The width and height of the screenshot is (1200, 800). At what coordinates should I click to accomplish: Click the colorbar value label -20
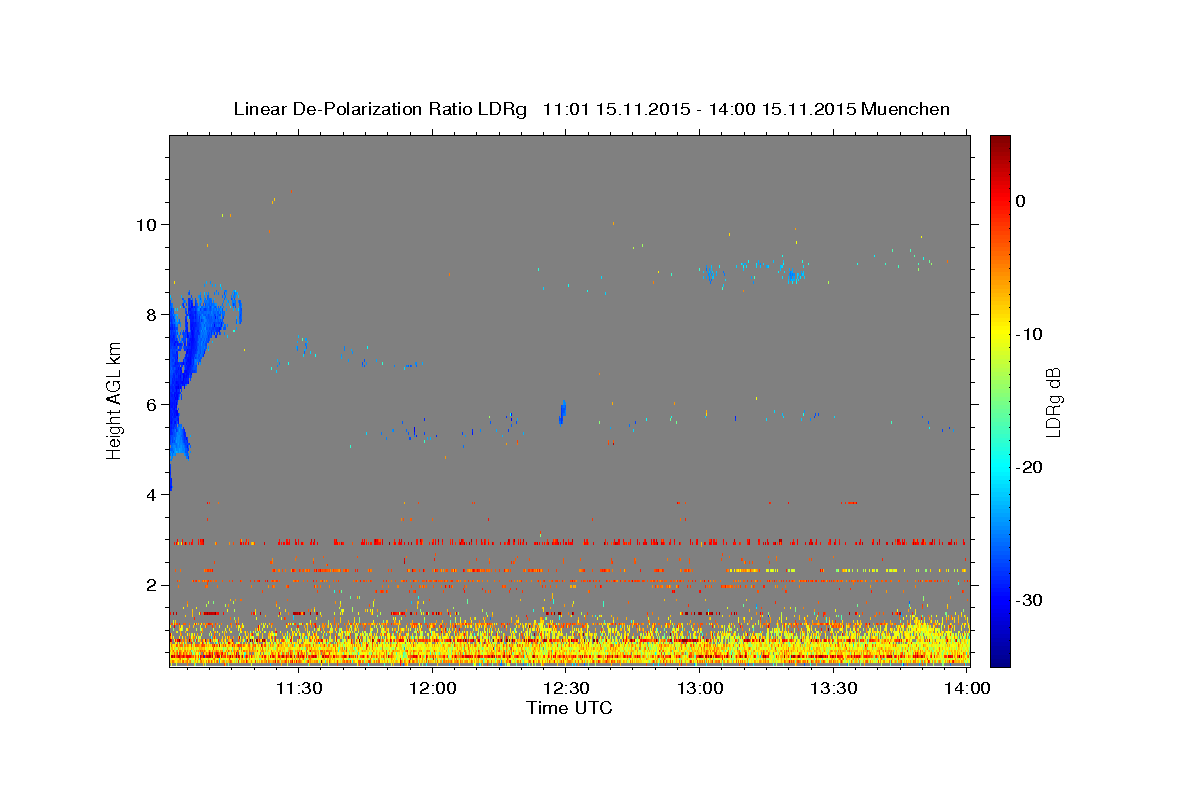pos(1029,467)
